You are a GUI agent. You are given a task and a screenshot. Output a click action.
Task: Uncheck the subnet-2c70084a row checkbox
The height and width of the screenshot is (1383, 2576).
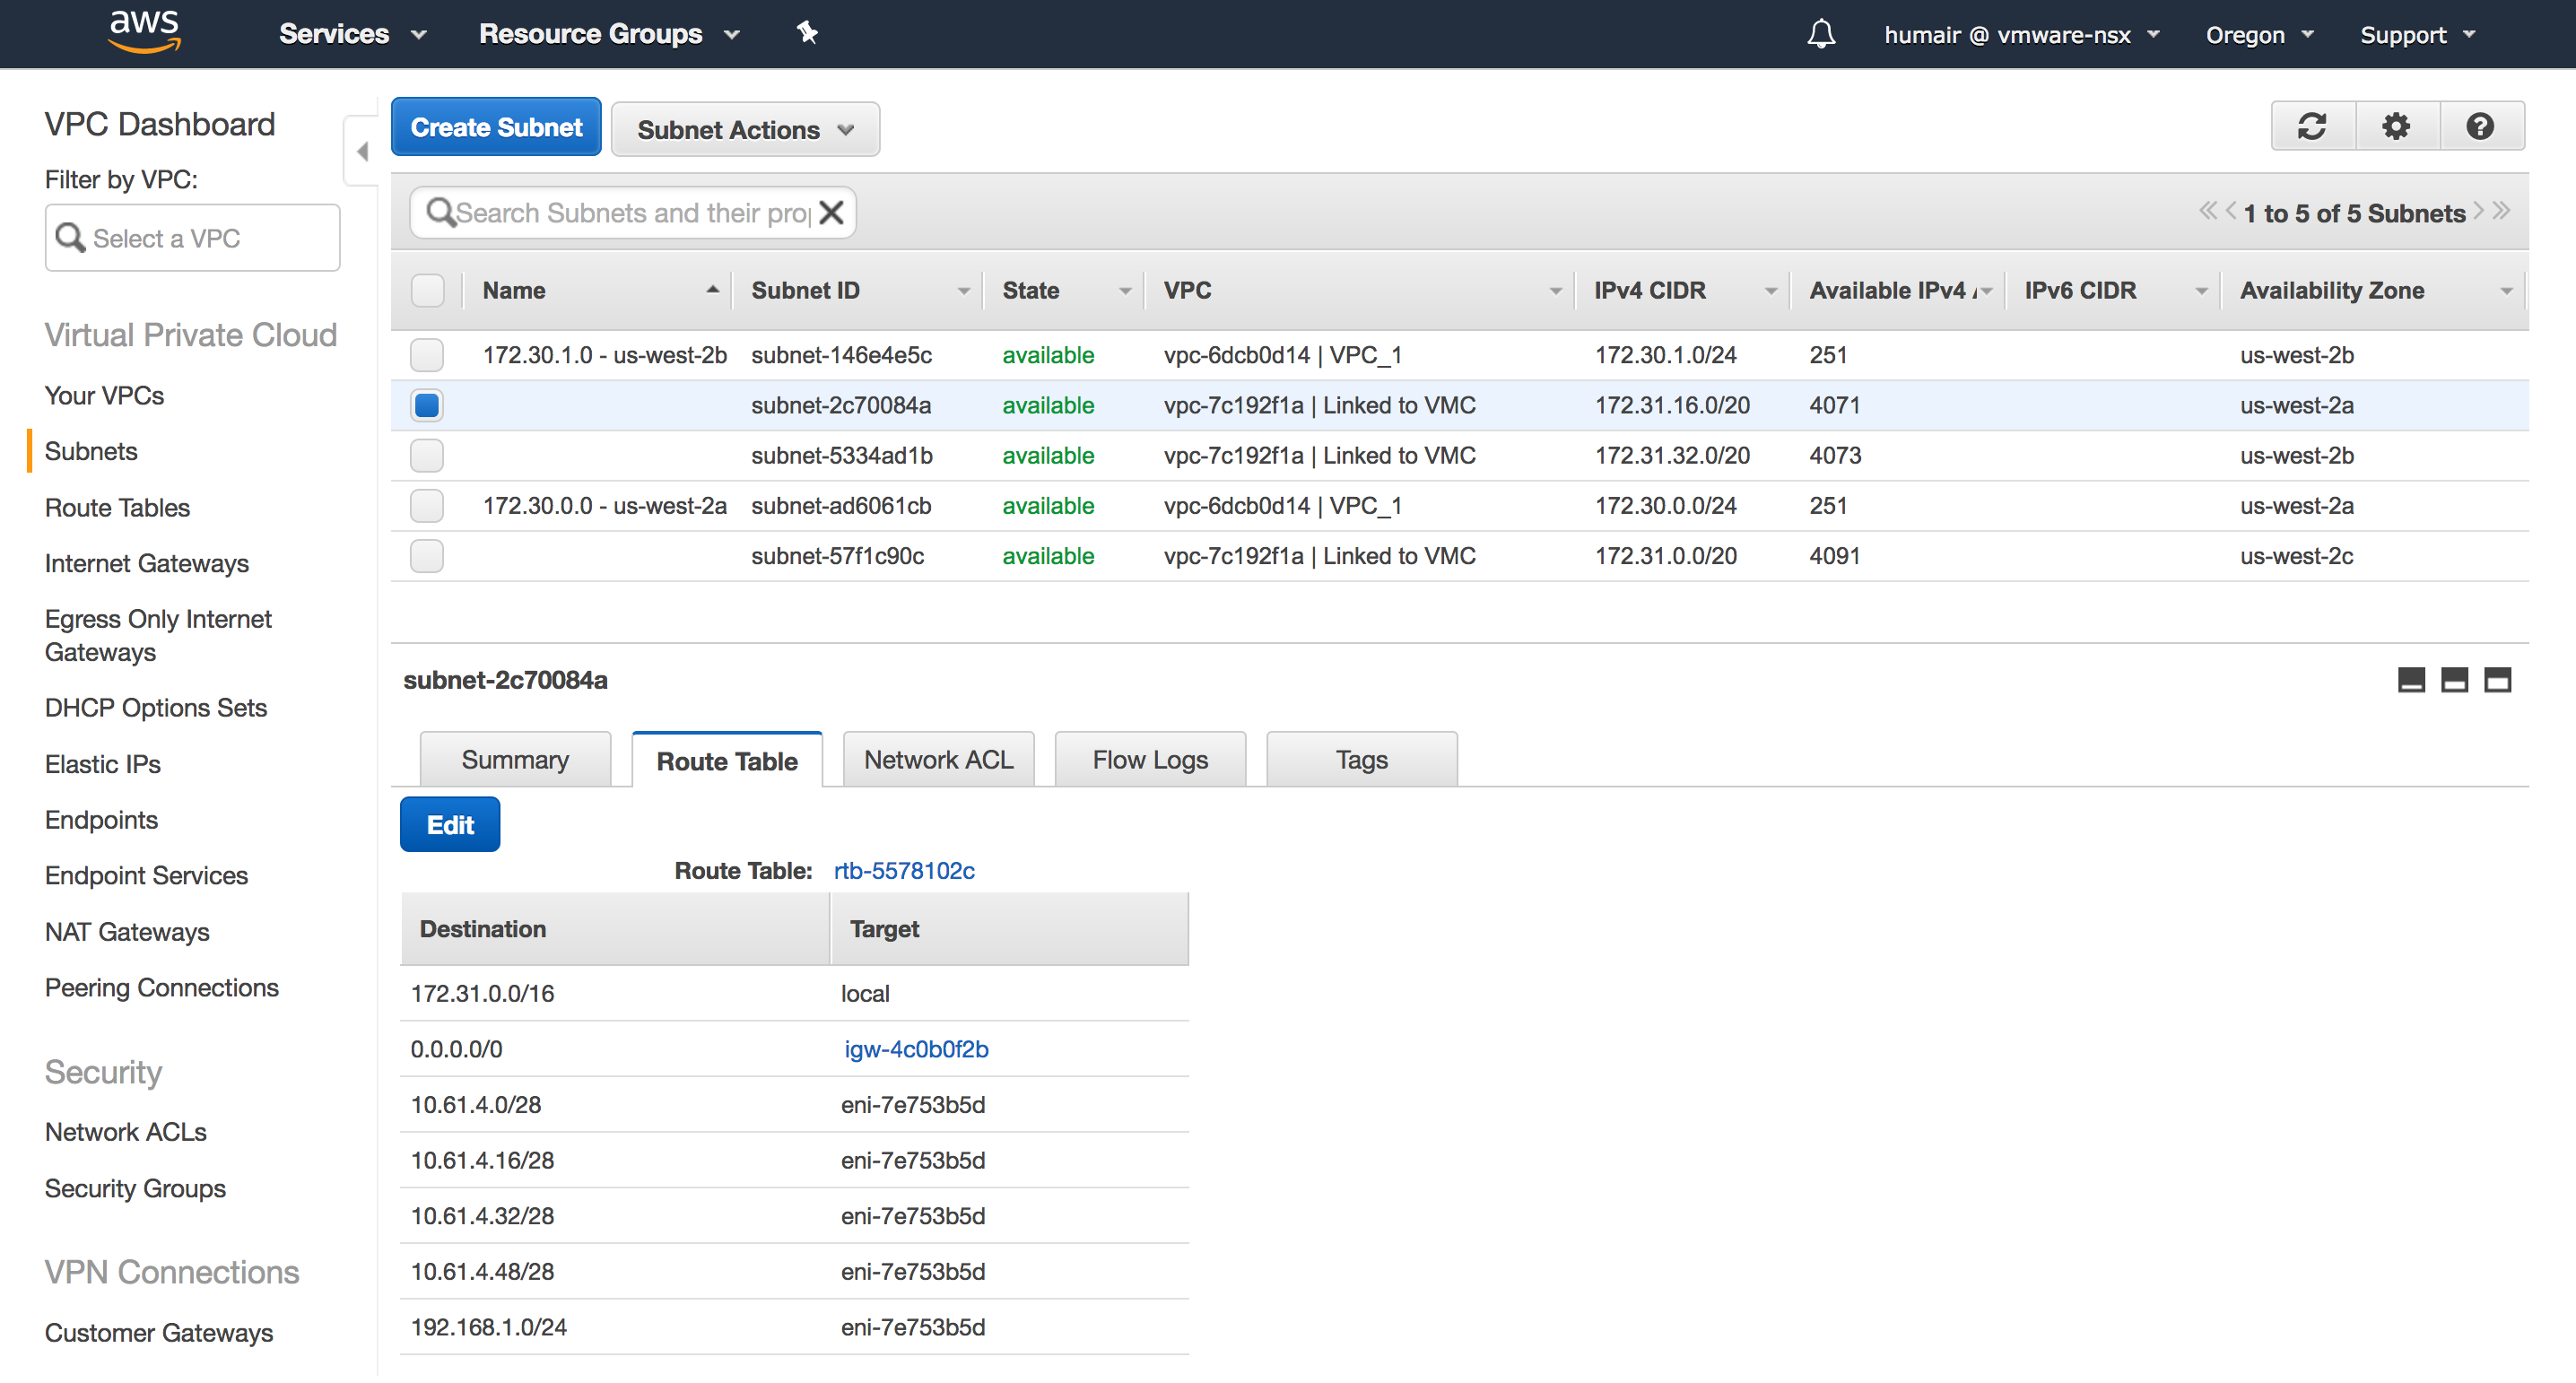427,406
